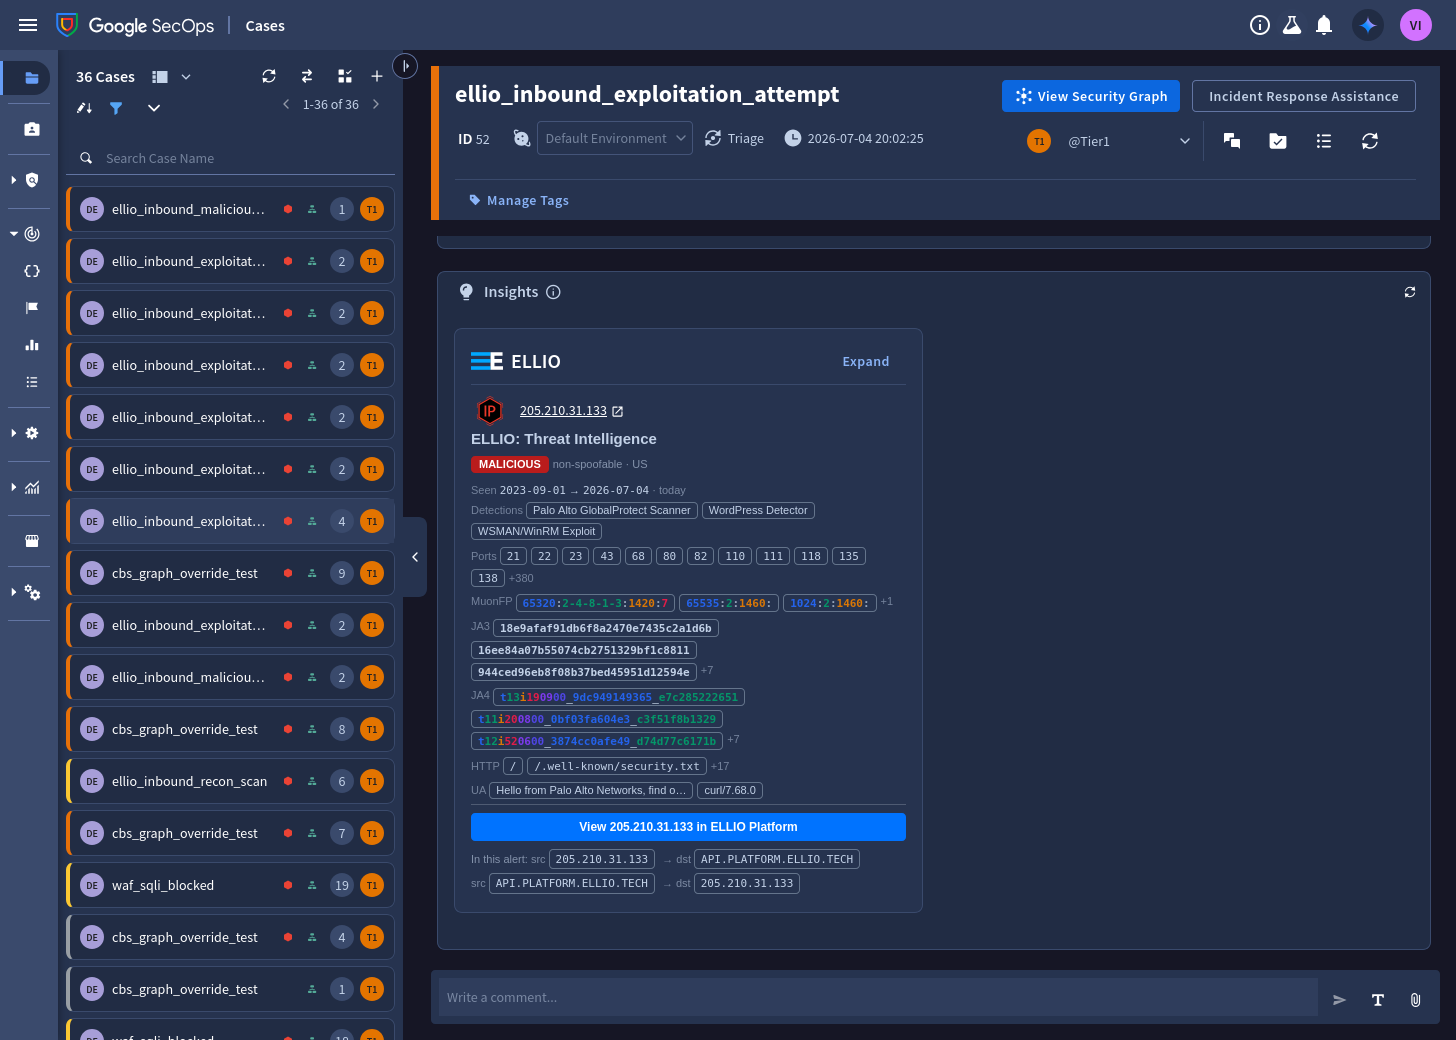Open the Default Environment dropdown
The width and height of the screenshot is (1456, 1040).
coord(615,139)
